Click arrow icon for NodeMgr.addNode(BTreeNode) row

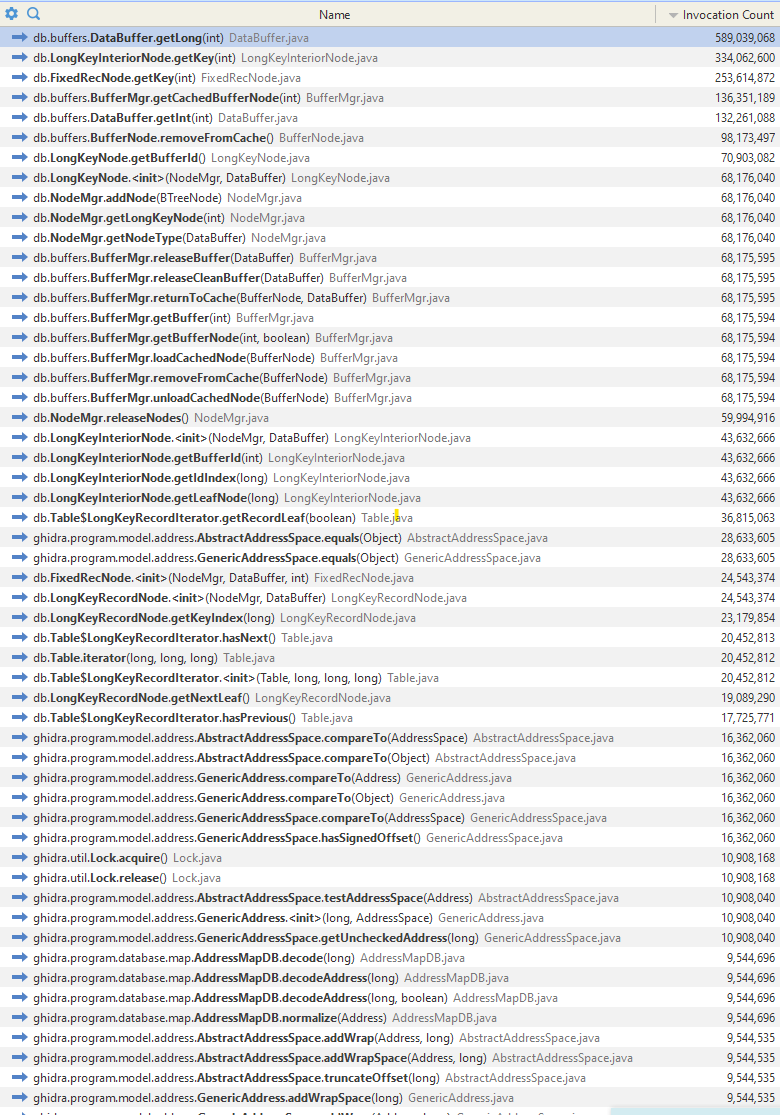tap(20, 198)
